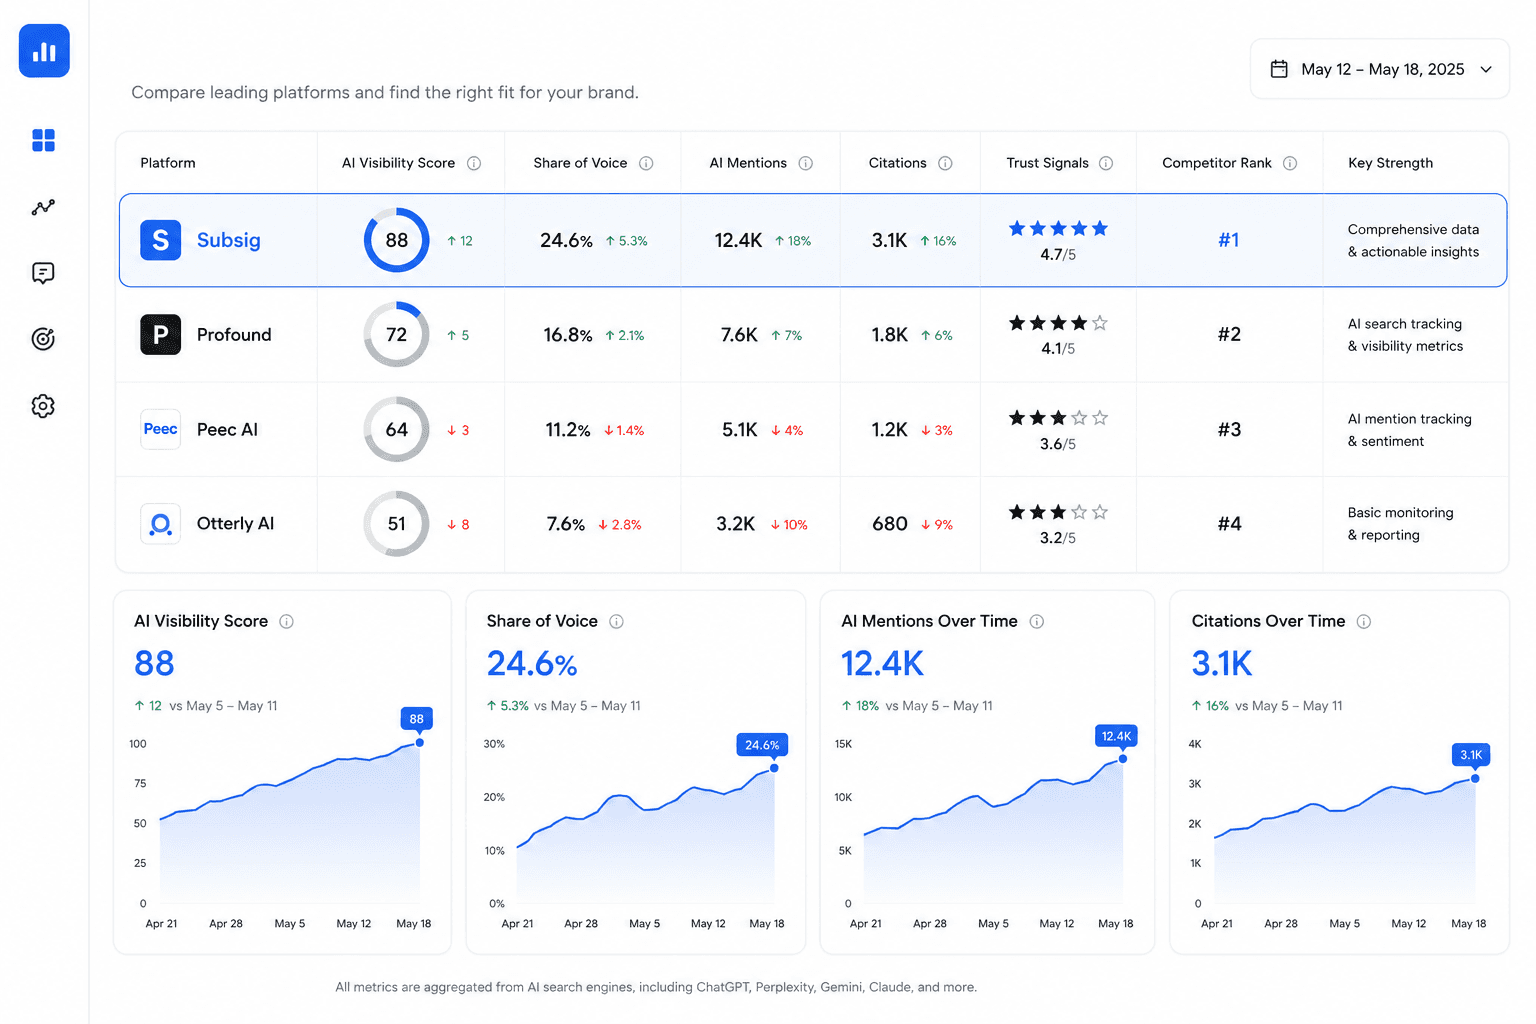Select the Otterly AI platform name
Image resolution: width=1536 pixels, height=1024 pixels.
tap(235, 523)
